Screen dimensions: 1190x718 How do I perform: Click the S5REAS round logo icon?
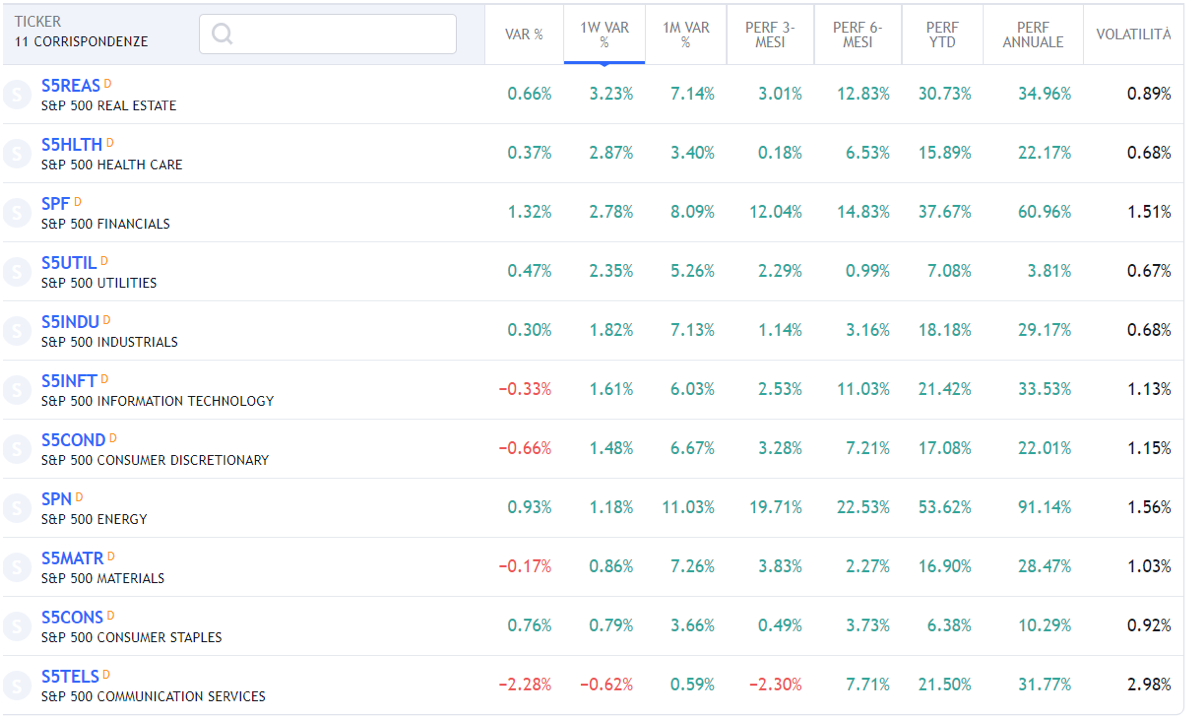[17, 95]
